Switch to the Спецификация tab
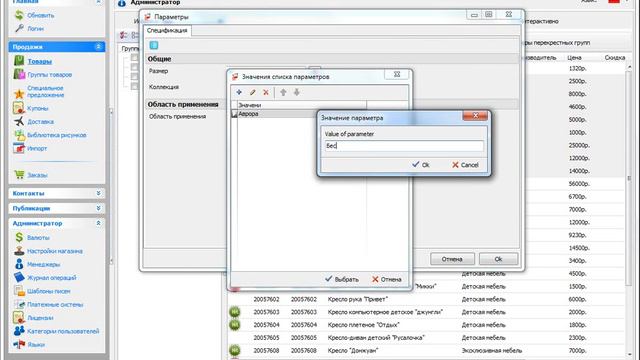The width and height of the screenshot is (640, 360). [x=167, y=31]
